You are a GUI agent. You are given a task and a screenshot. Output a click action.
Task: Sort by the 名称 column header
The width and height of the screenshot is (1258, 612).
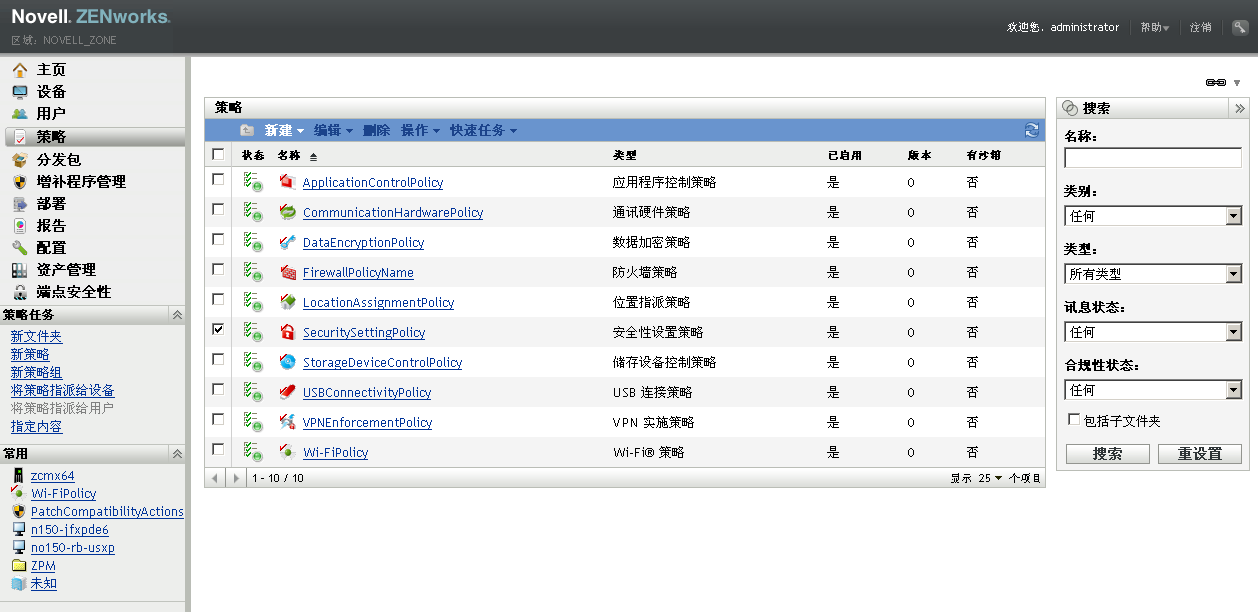pyautogui.click(x=289, y=155)
